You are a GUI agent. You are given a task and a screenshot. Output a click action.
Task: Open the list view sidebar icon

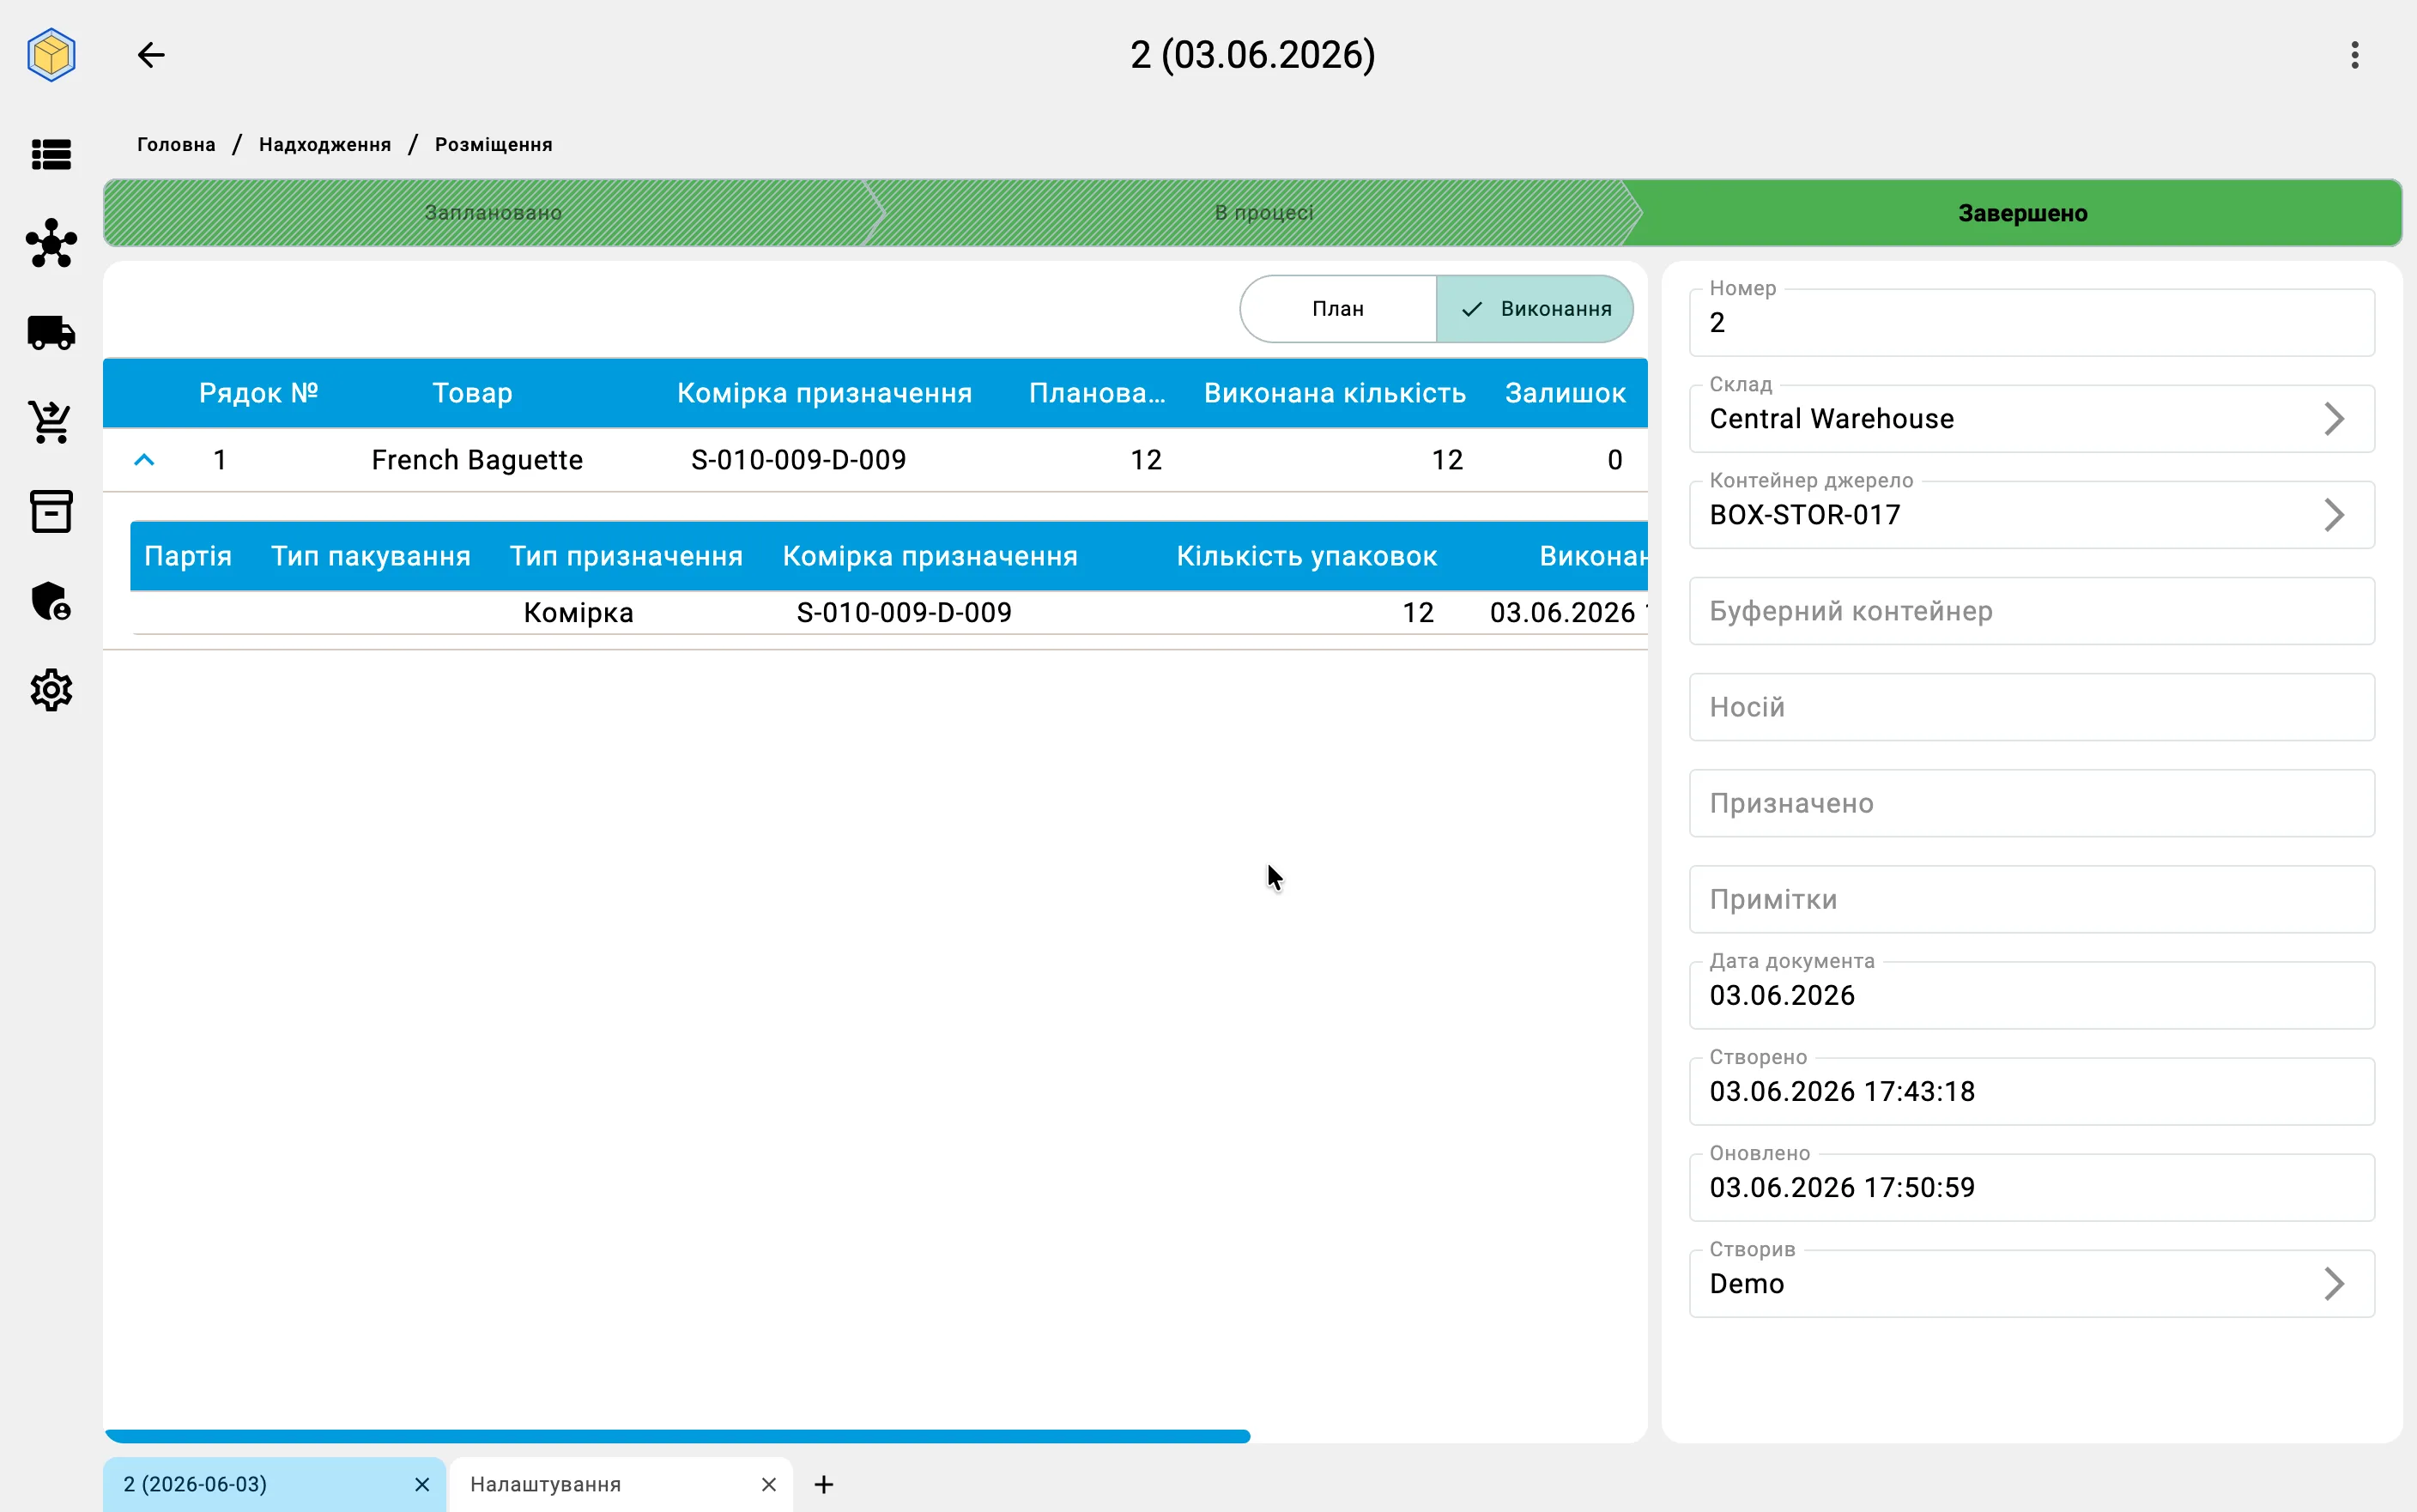coord(51,155)
